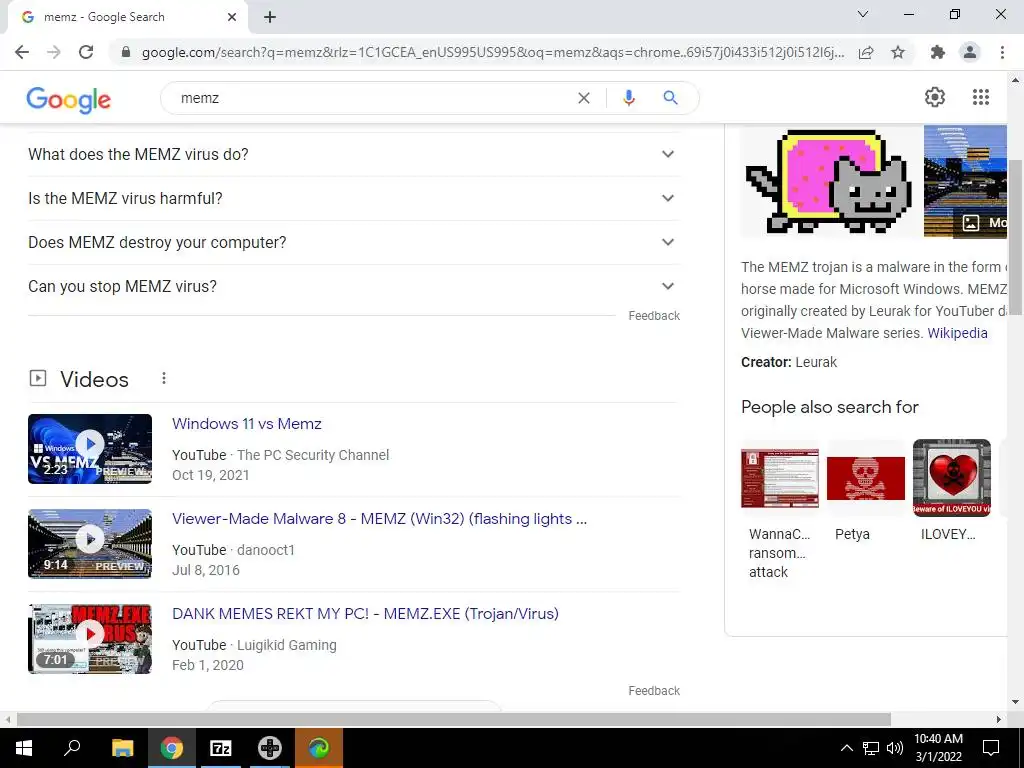Play the 7:01 MEMZ.EXE video thumbnail
The width and height of the screenshot is (1024, 768).
[x=90, y=639]
